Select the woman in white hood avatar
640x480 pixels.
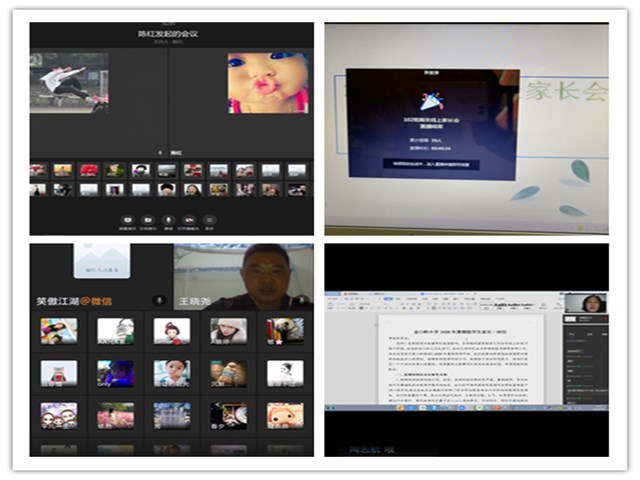pos(228,331)
